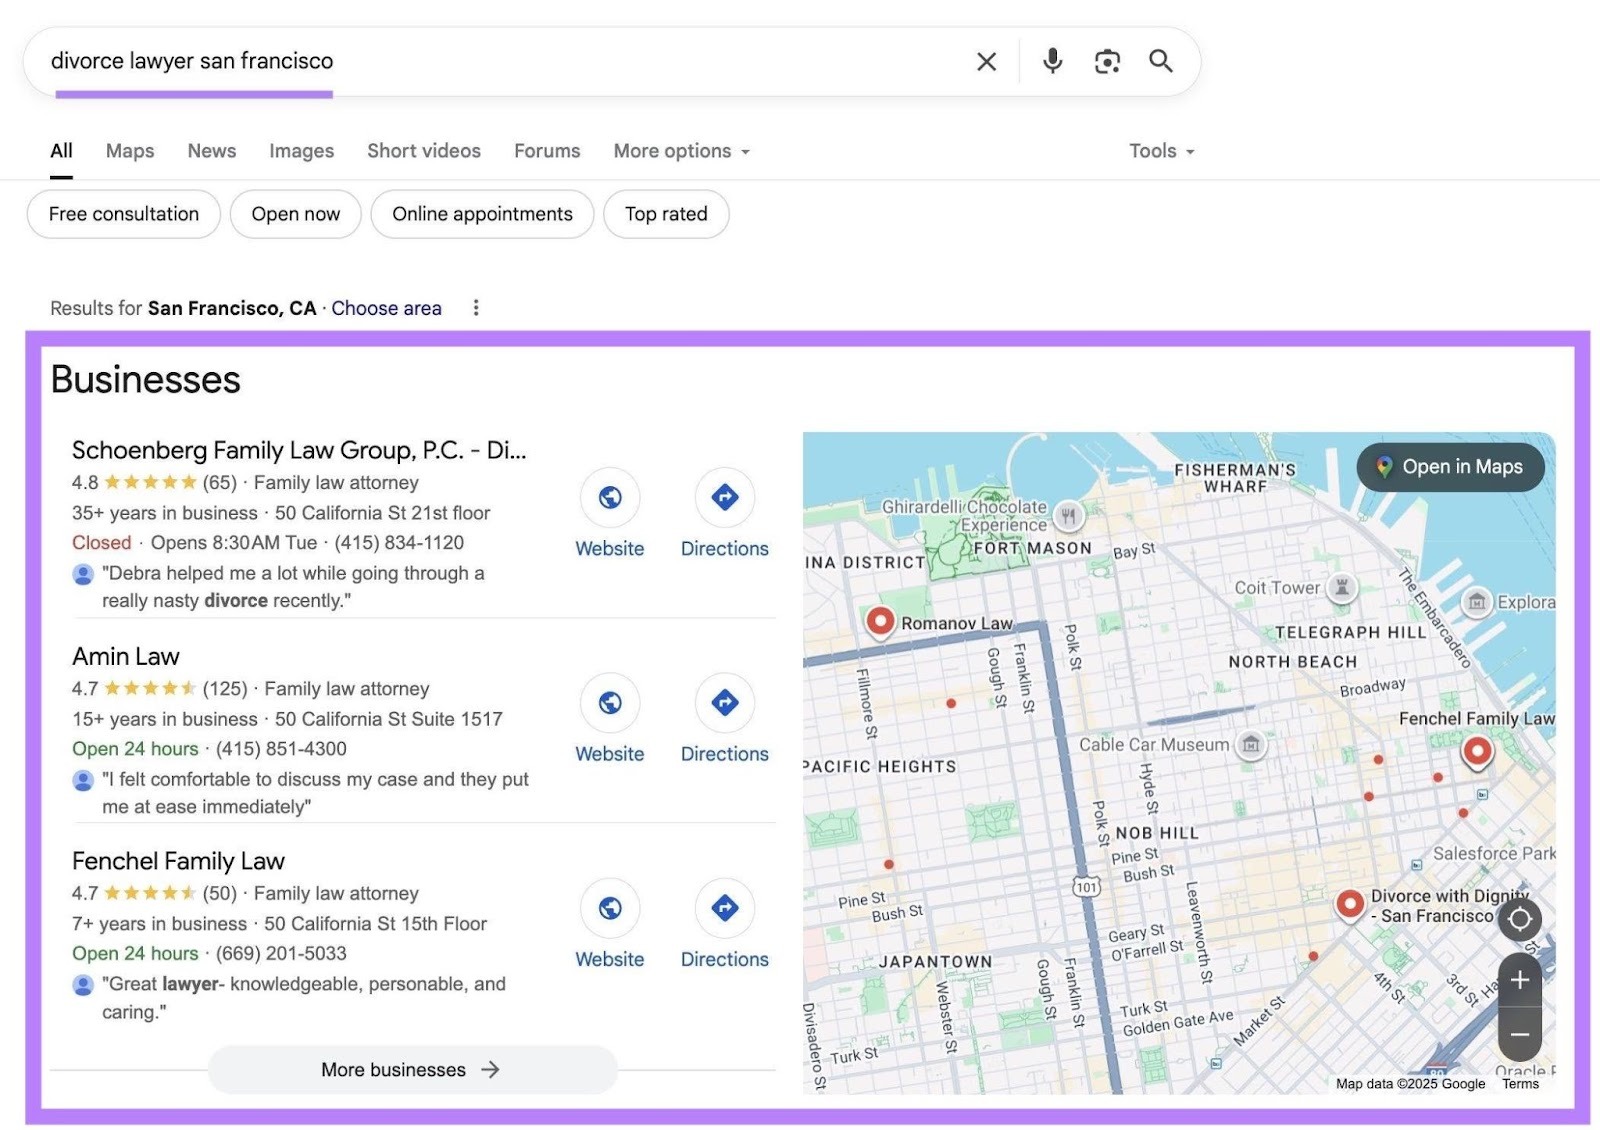Enable the Open now filter
Viewport: 1600px width, 1130px height.
click(295, 213)
